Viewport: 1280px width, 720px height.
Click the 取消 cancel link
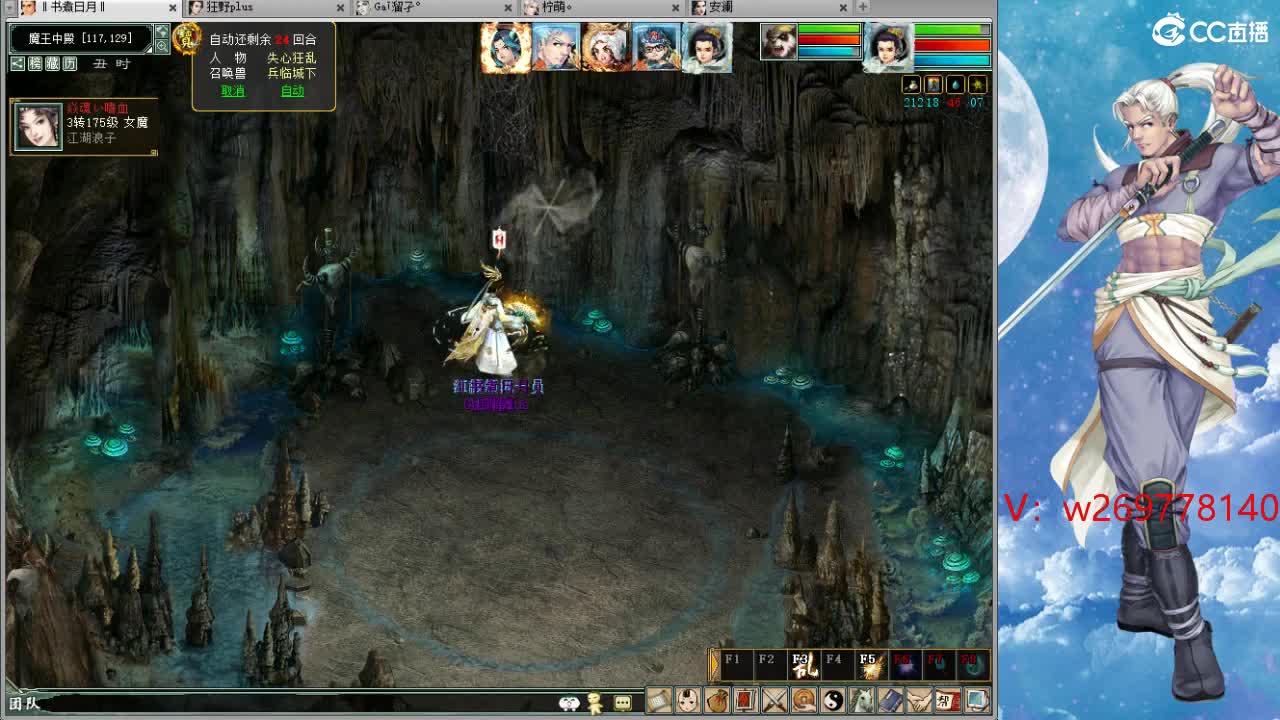(233, 91)
